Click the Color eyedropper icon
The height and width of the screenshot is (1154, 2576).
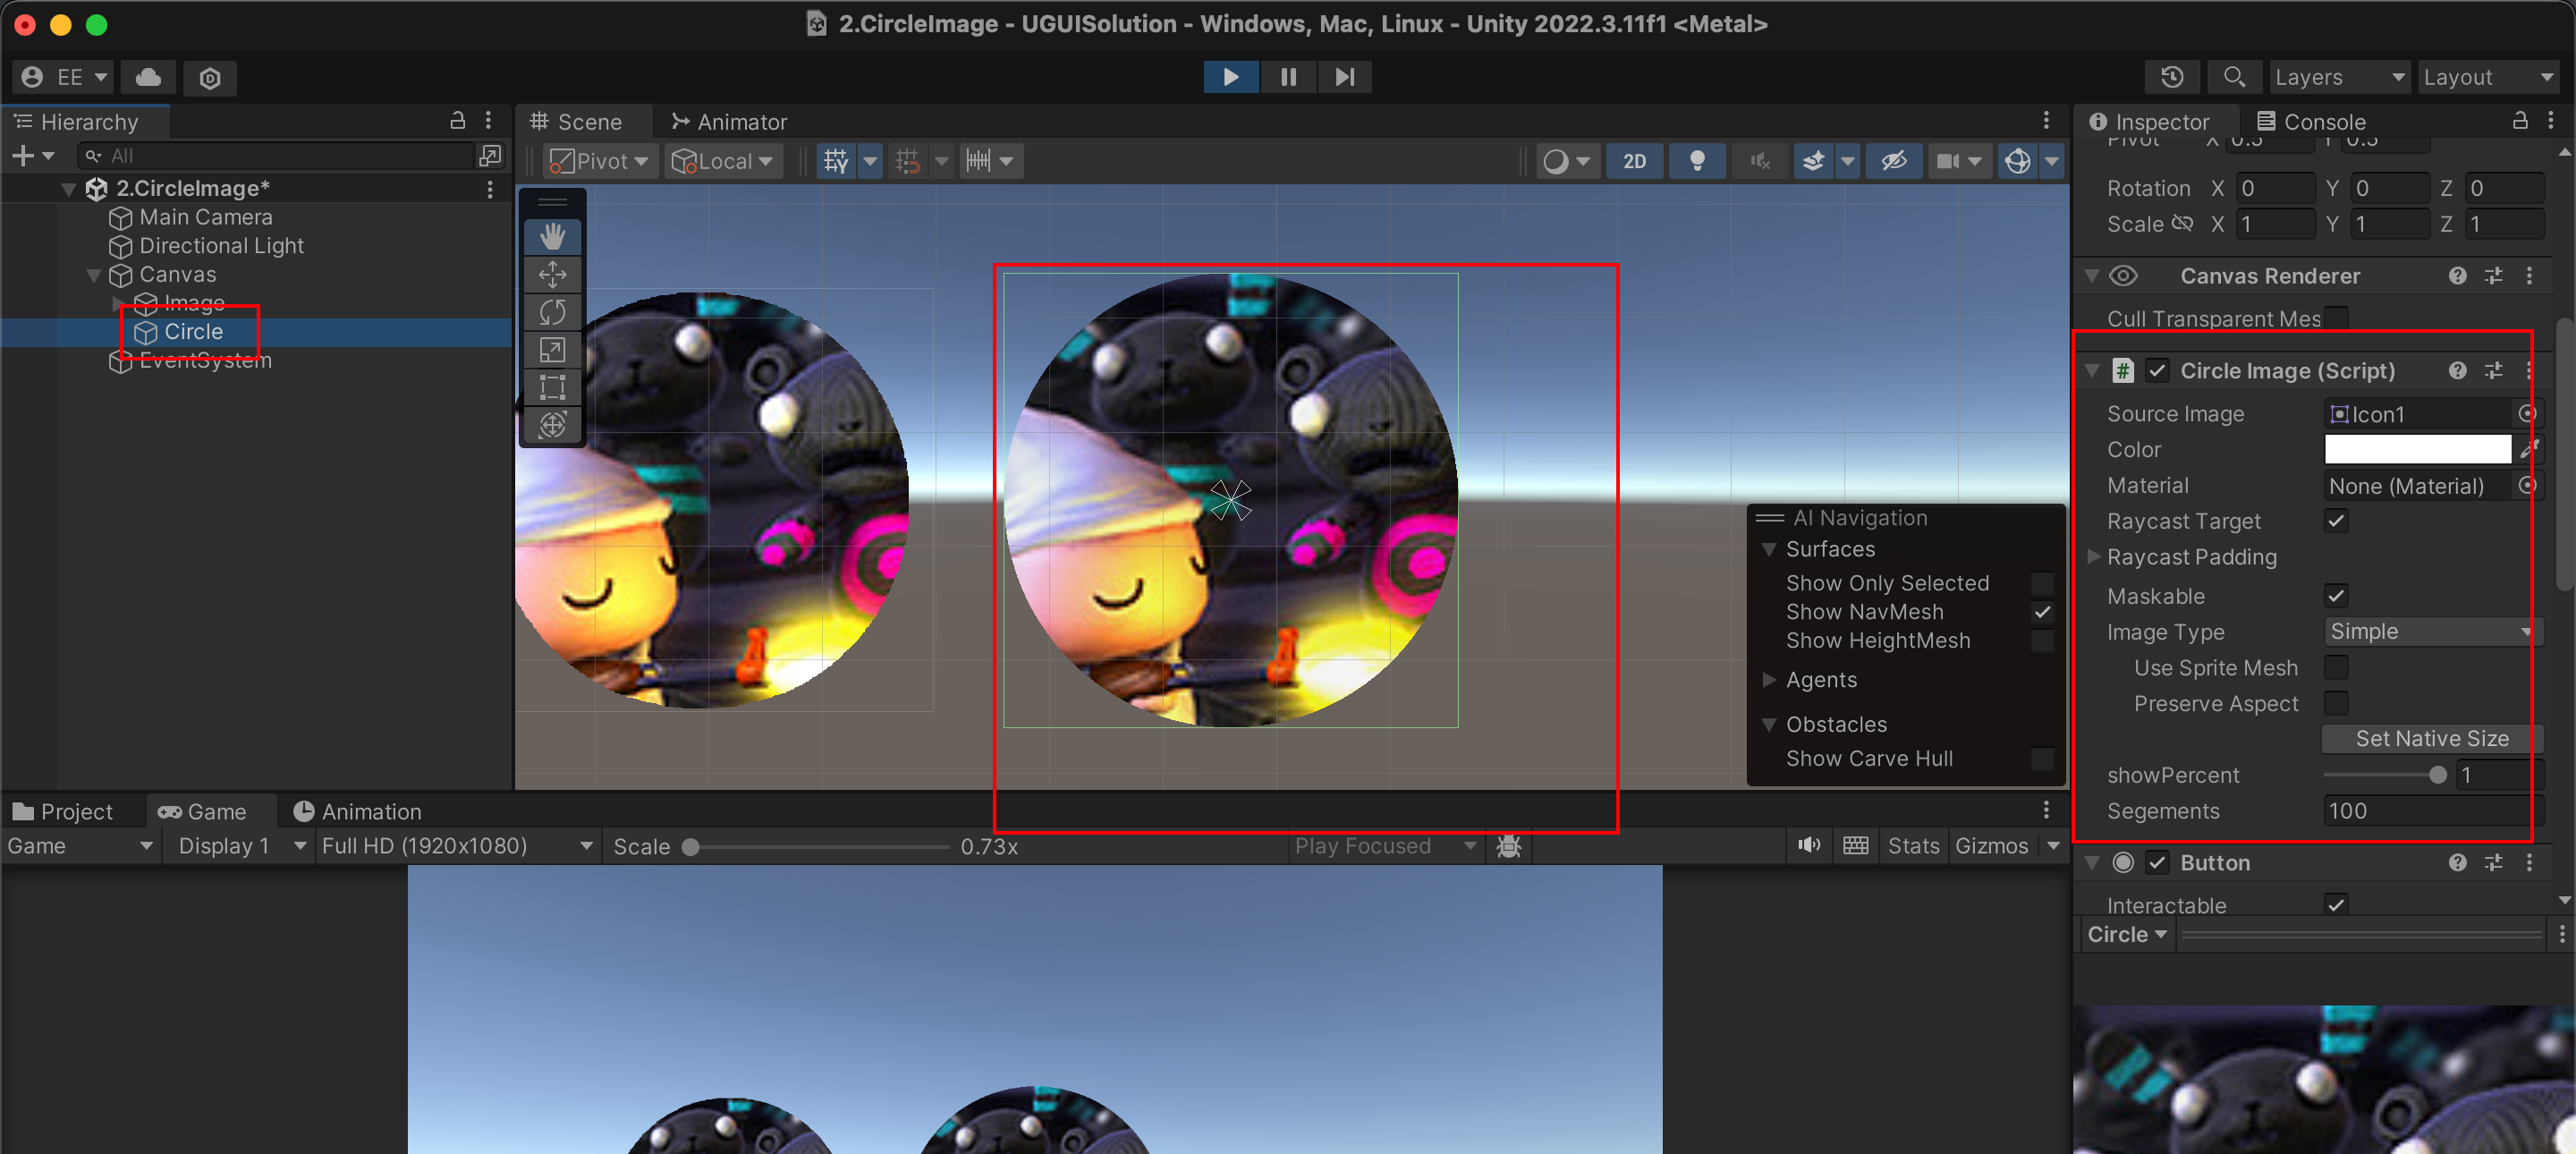[2529, 450]
